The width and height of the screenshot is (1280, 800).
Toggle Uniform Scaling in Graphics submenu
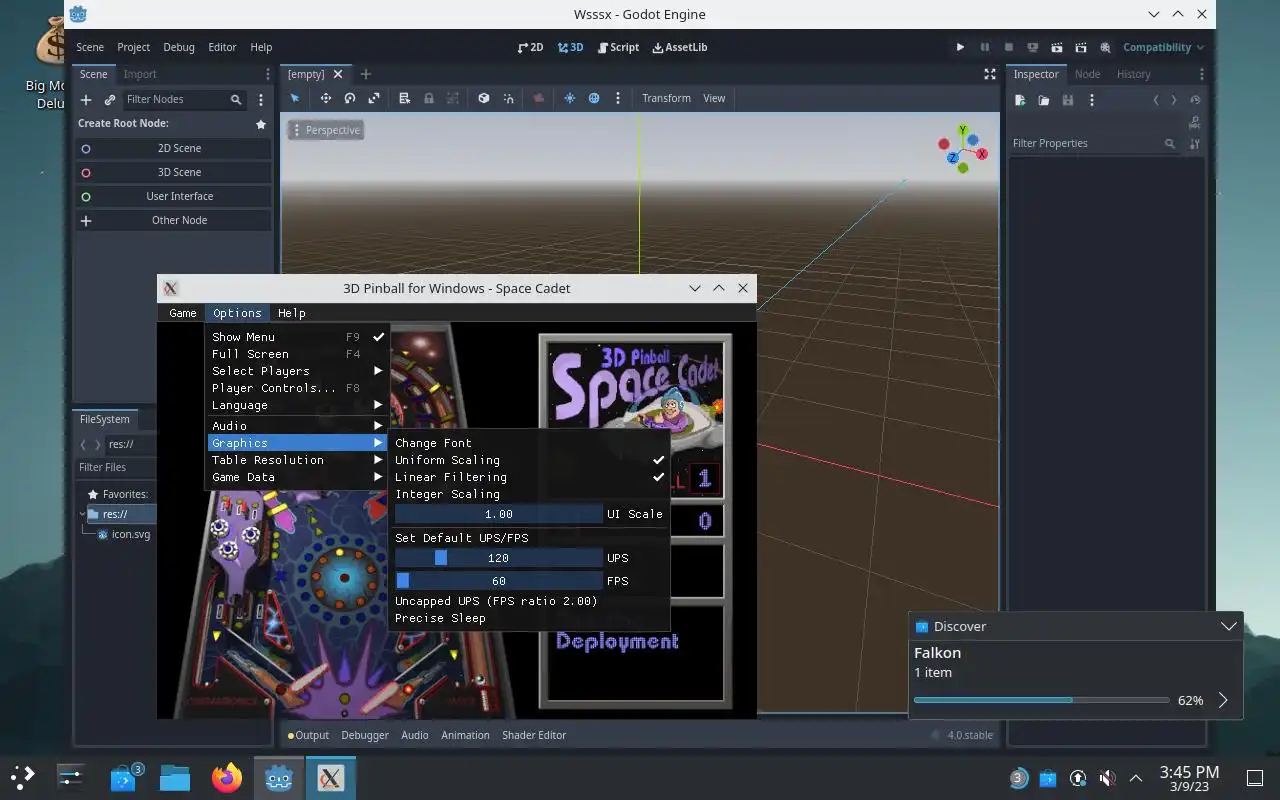529,460
